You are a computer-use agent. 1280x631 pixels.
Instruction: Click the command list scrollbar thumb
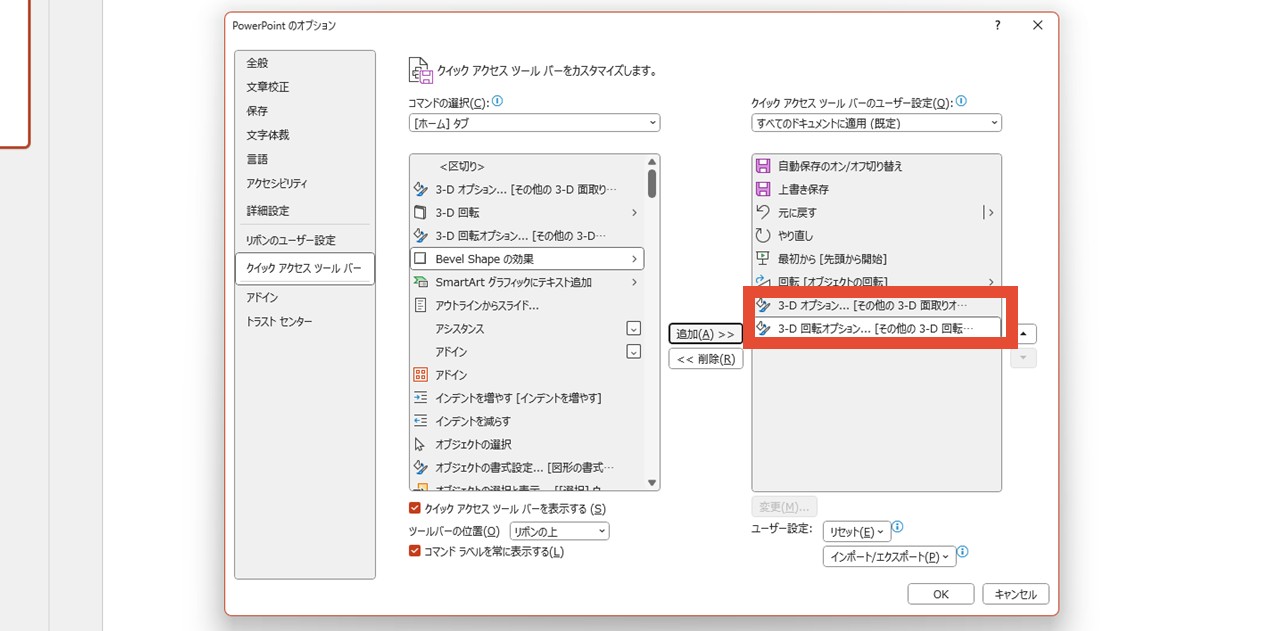[x=652, y=183]
